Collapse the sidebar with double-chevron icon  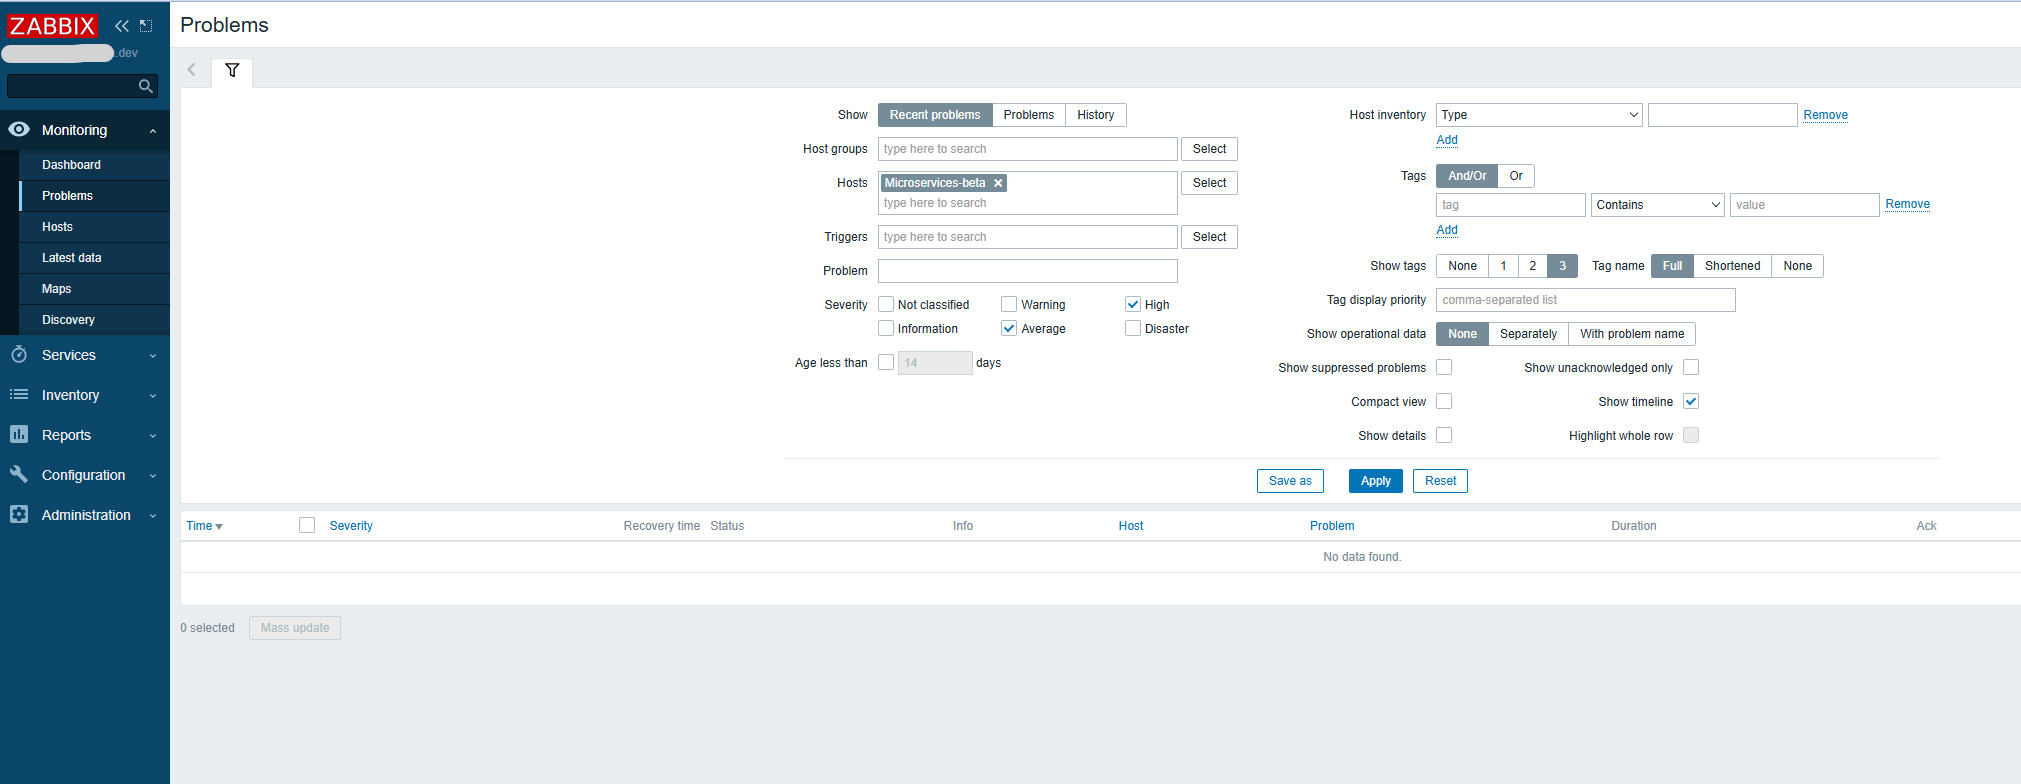click(122, 25)
